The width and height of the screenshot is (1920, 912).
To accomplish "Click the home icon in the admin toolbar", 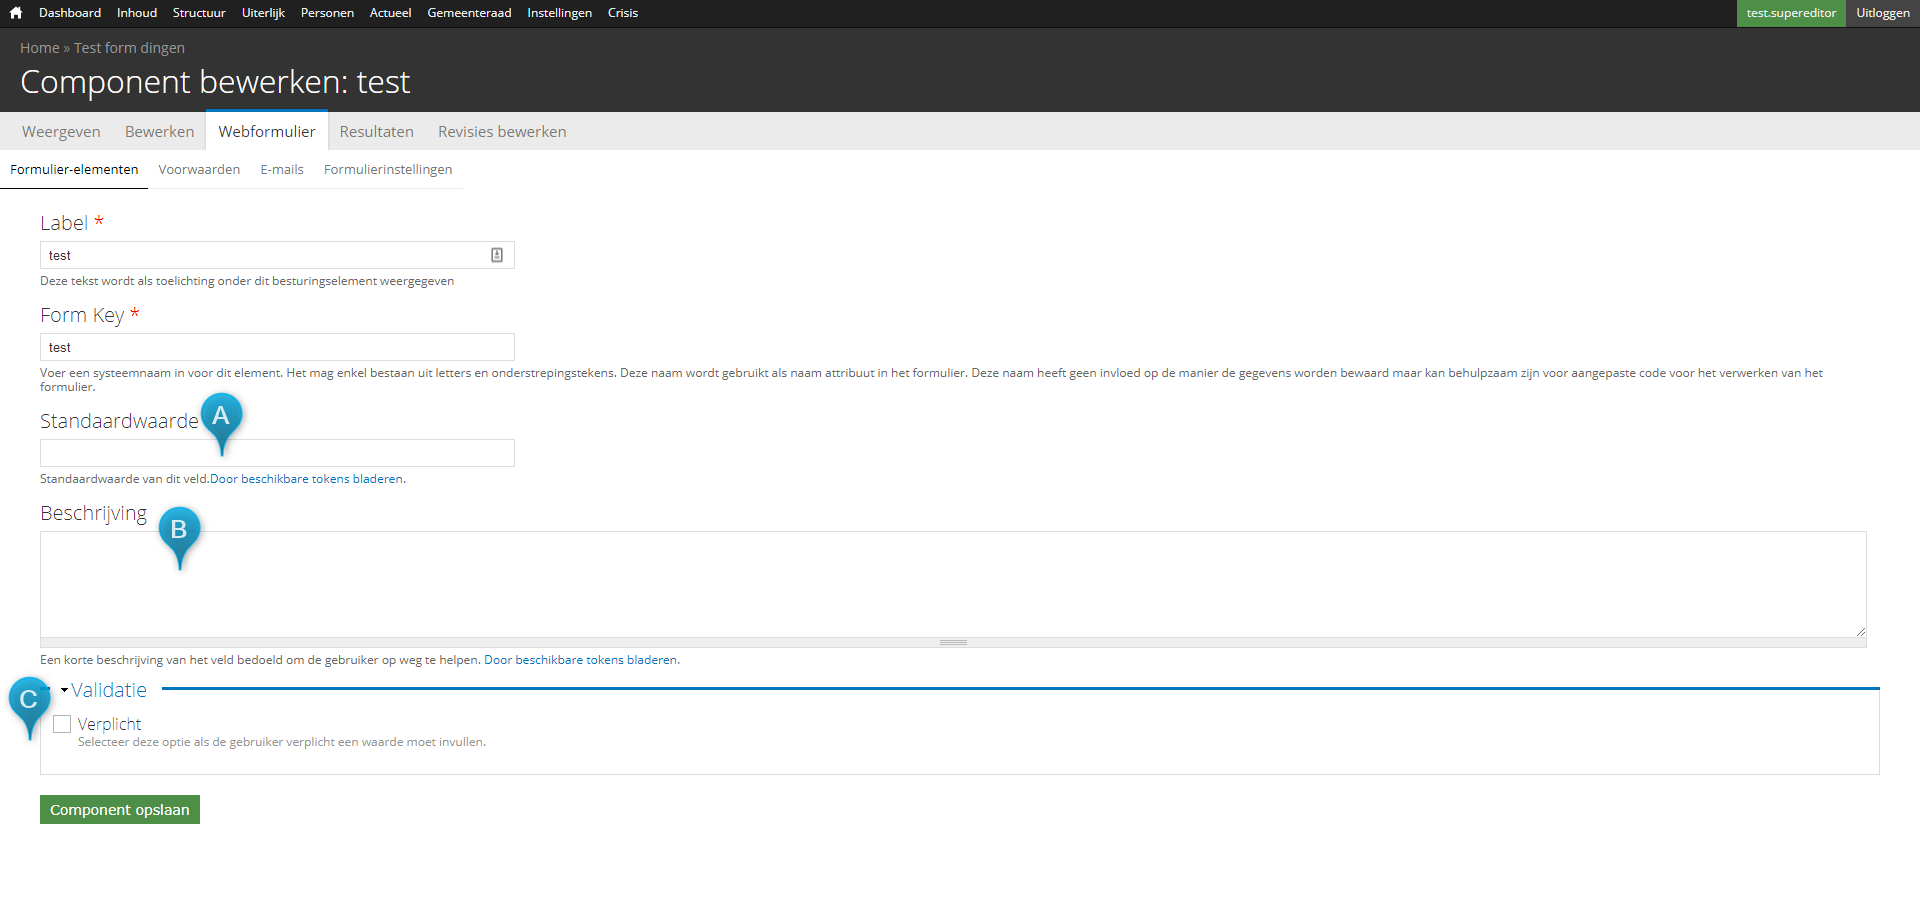I will coord(16,13).
